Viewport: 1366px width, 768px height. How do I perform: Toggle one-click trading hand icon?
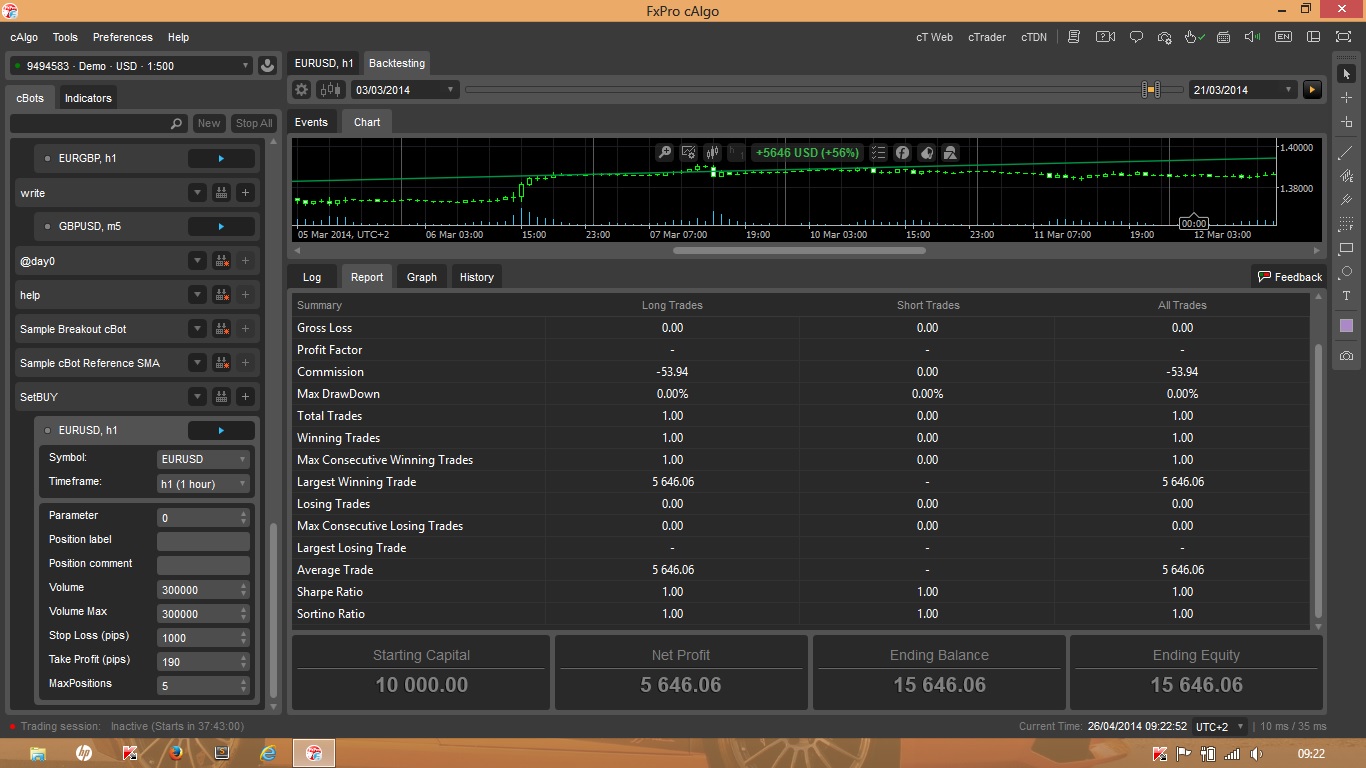[1193, 37]
